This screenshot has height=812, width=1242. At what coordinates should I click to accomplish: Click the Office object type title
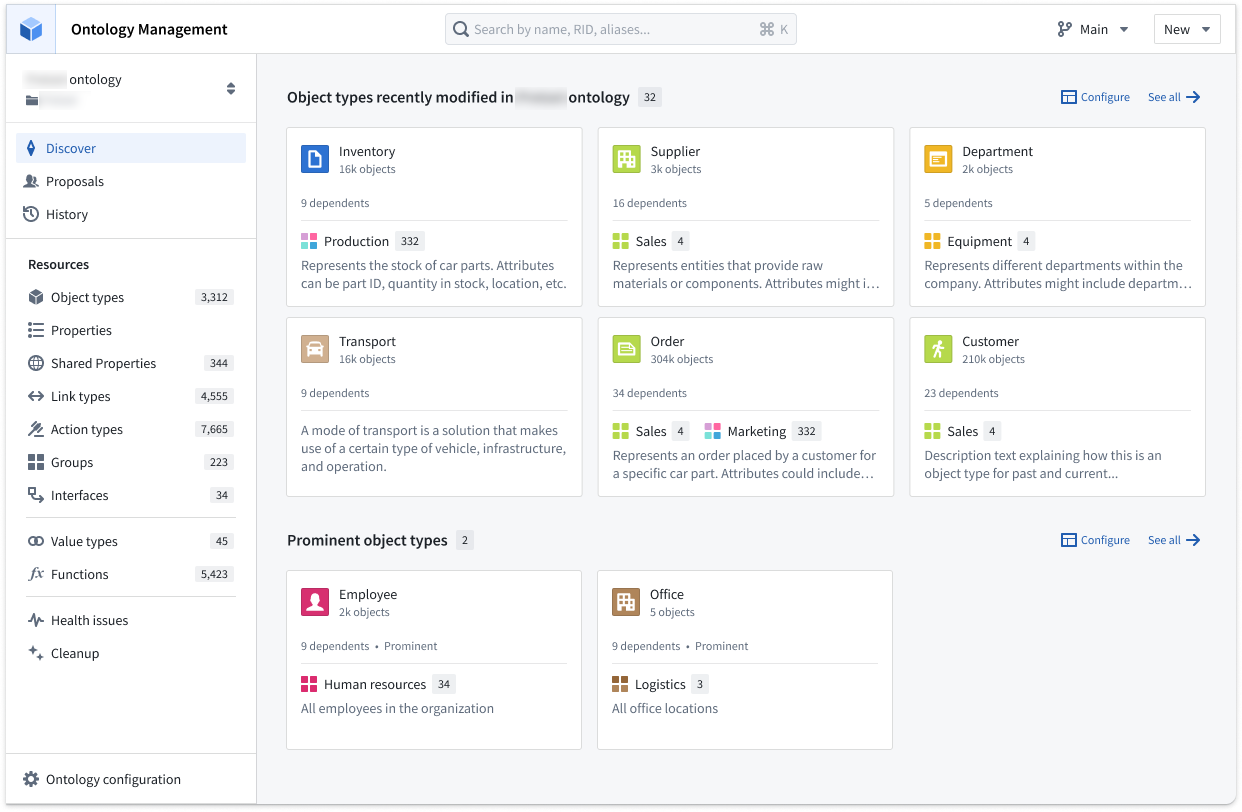pos(667,594)
